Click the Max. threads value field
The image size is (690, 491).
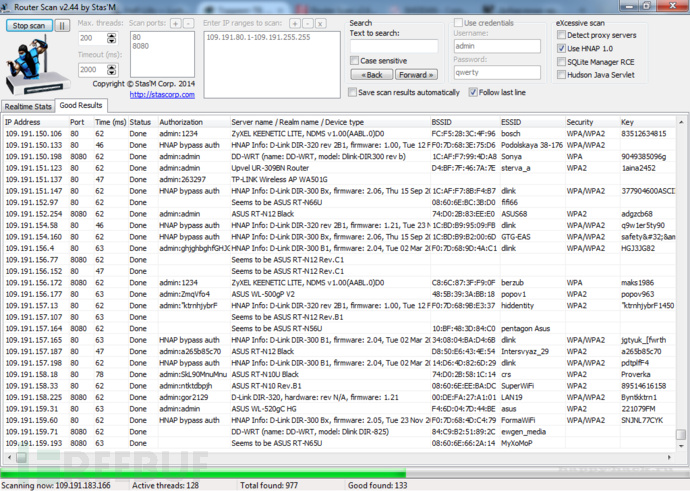(92, 38)
